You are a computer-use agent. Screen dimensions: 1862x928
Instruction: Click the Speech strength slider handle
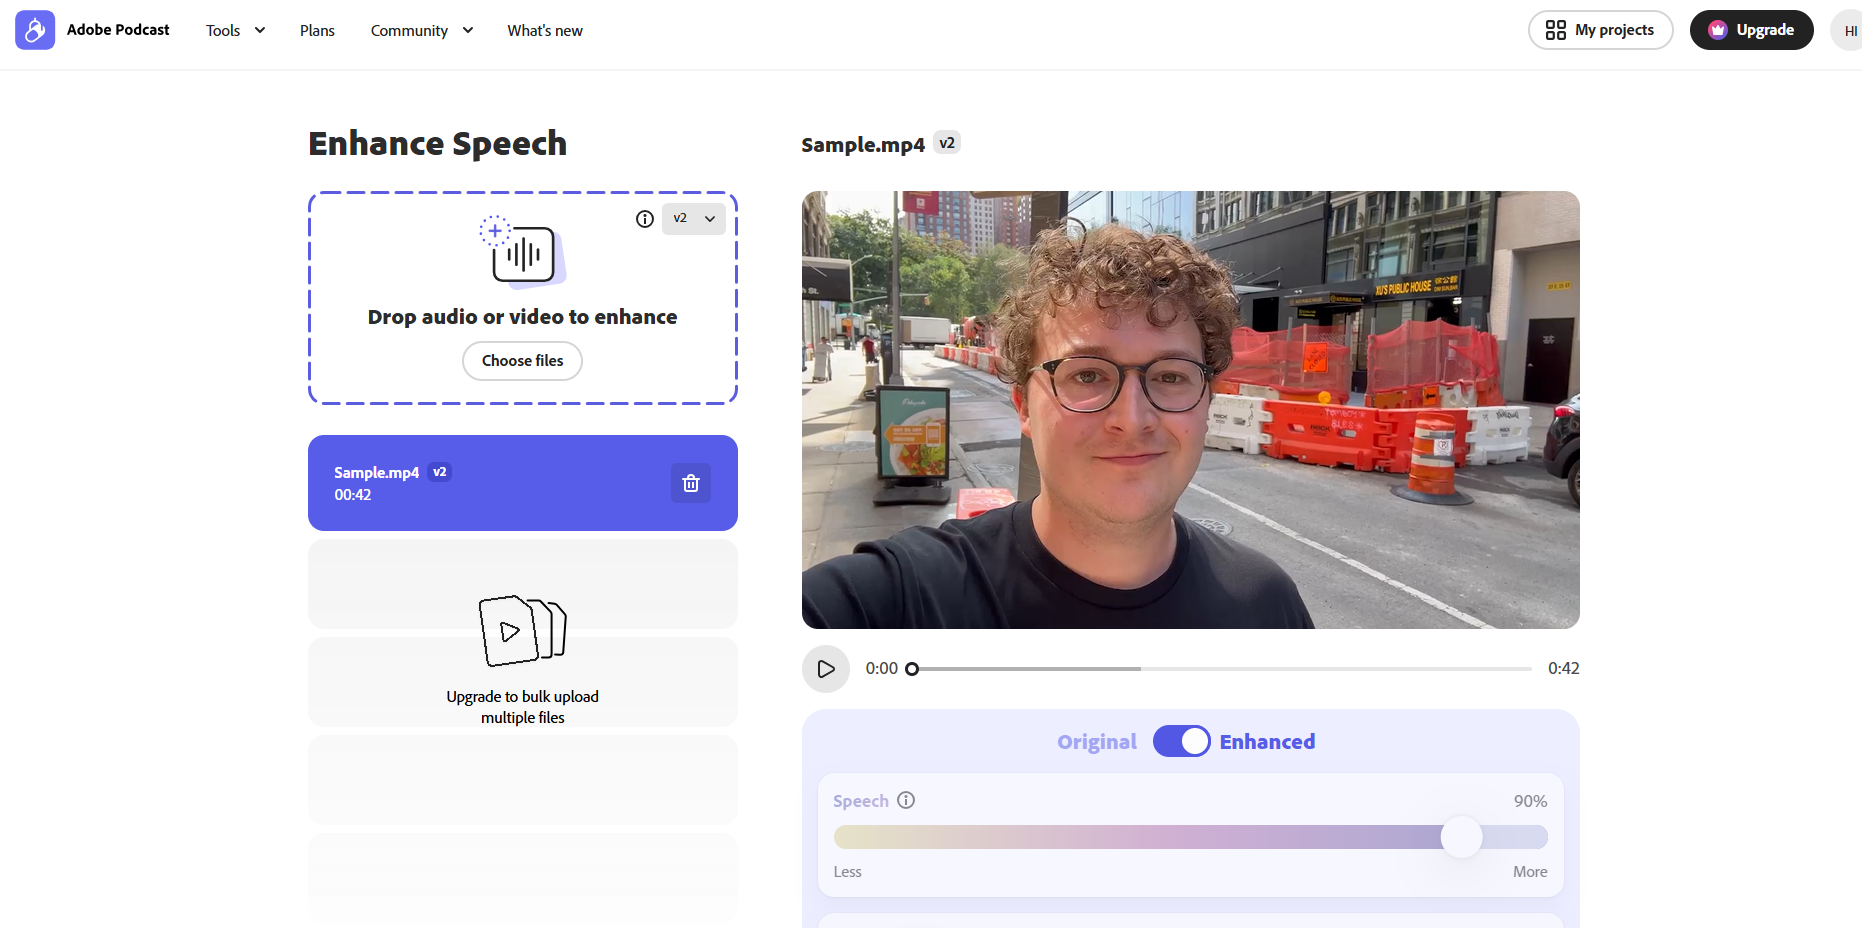(1461, 837)
